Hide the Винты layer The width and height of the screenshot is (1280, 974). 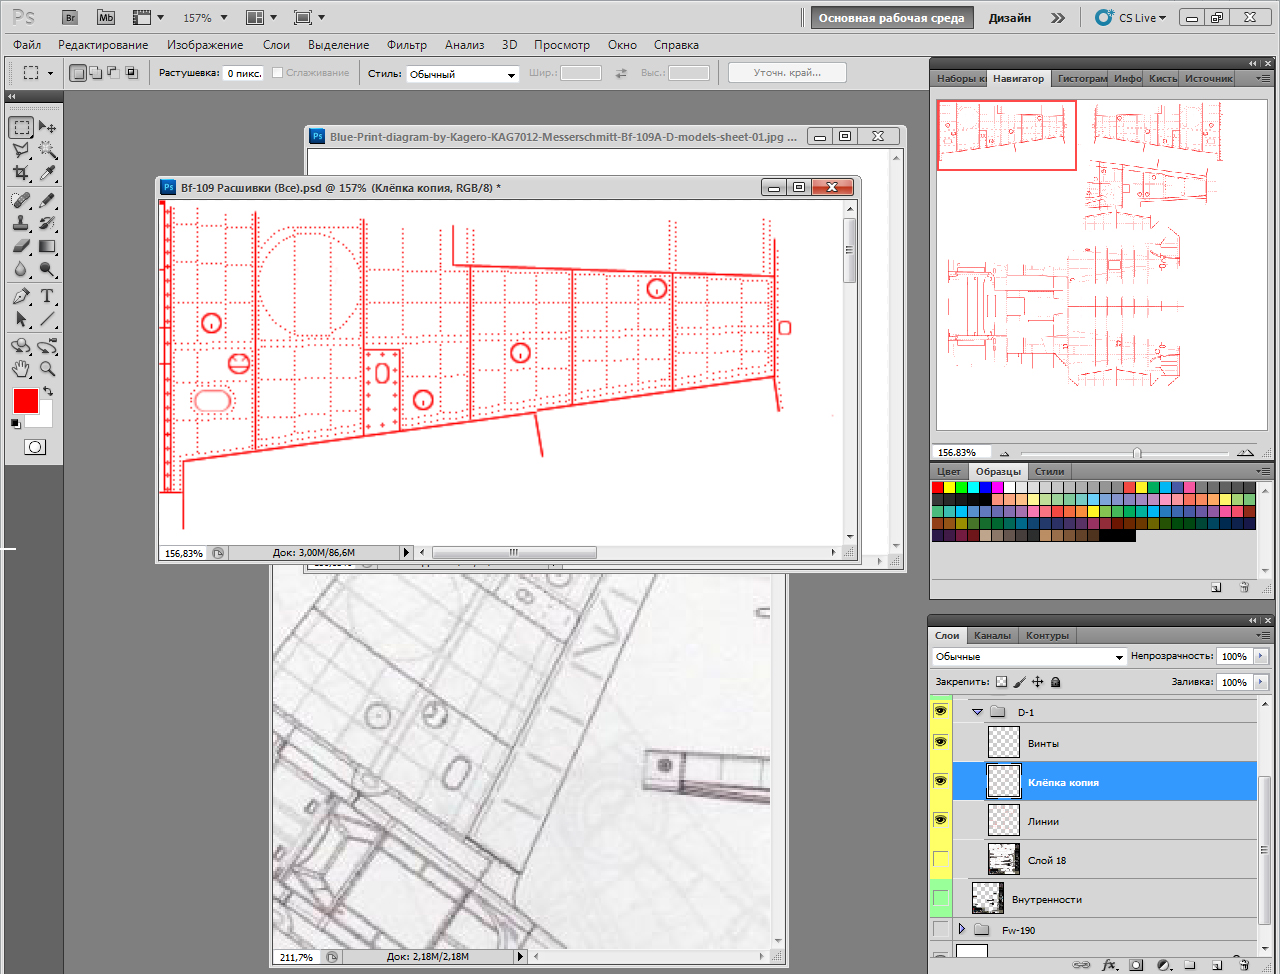tap(940, 742)
